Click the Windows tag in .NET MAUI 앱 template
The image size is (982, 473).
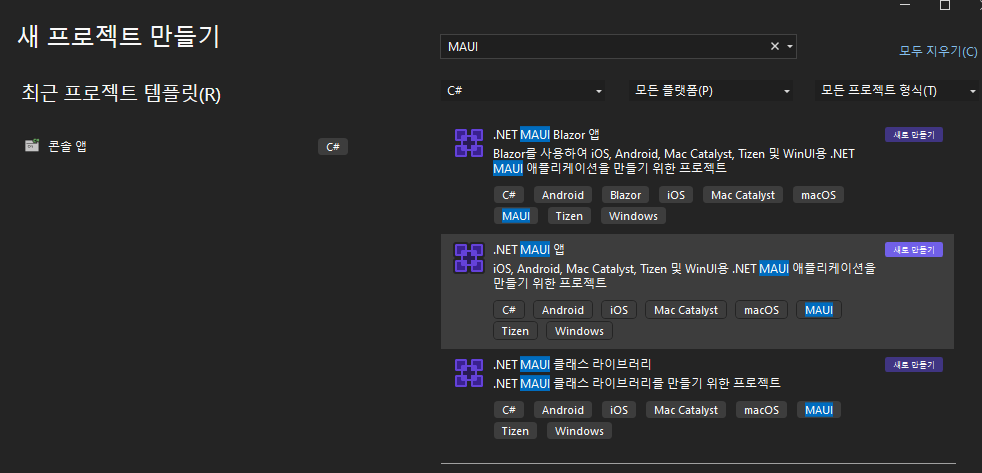(x=579, y=331)
